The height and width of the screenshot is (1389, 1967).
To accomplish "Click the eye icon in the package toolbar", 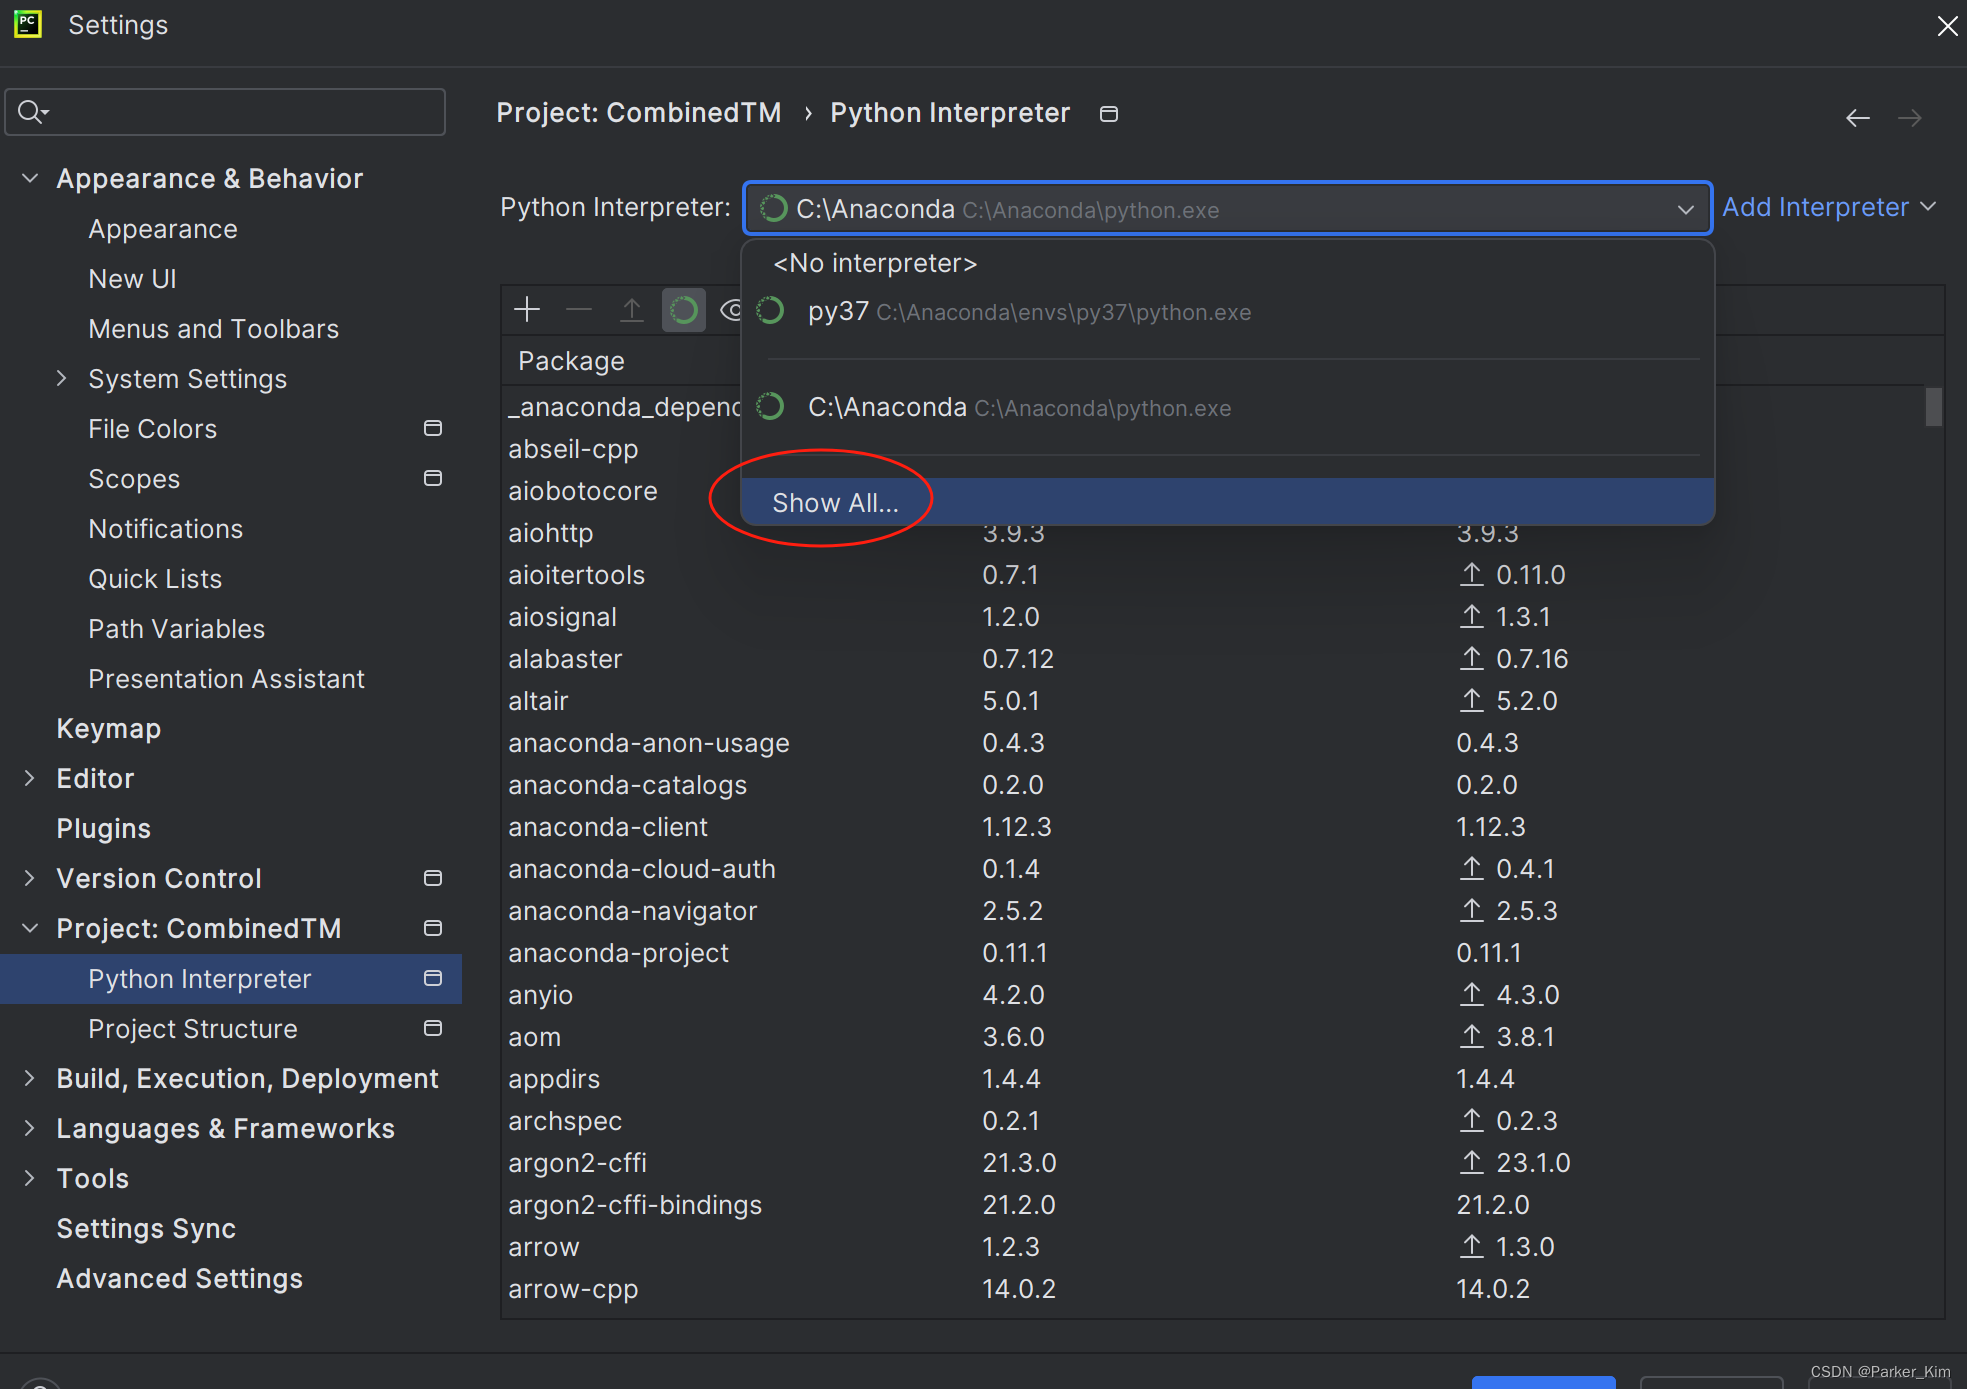I will click(731, 310).
